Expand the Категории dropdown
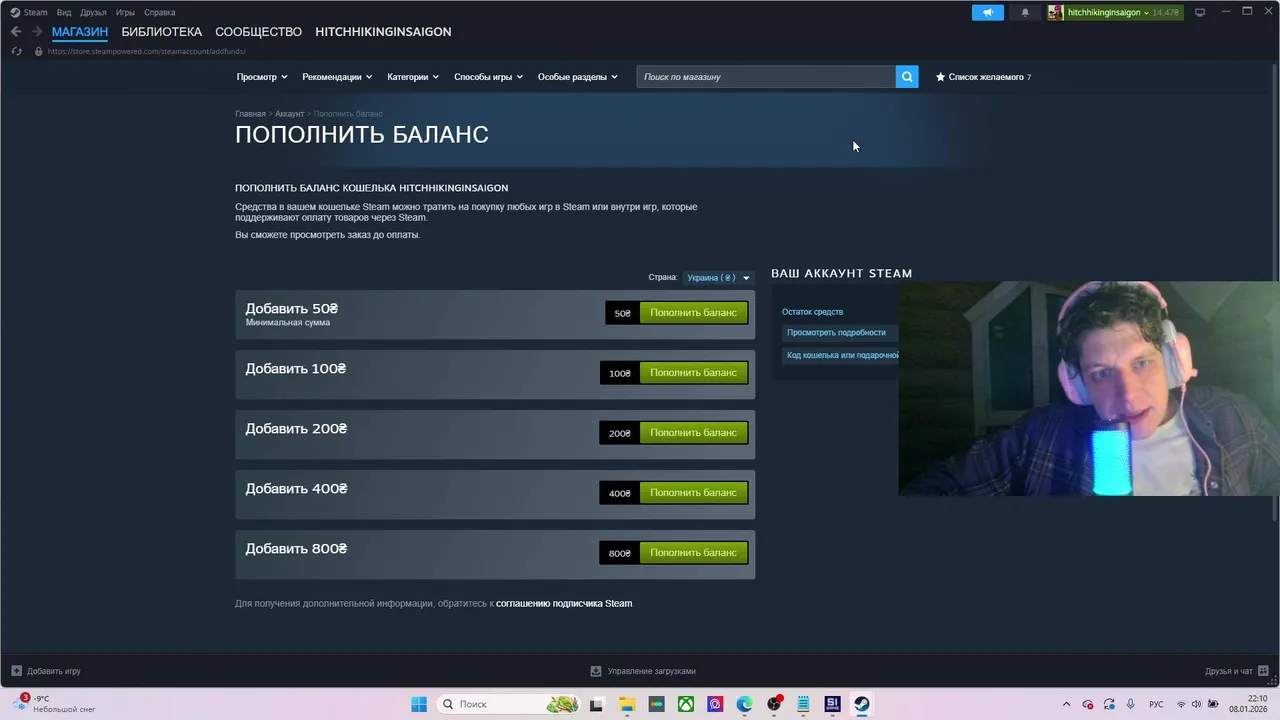Screen dimensions: 1280x720 point(413,77)
